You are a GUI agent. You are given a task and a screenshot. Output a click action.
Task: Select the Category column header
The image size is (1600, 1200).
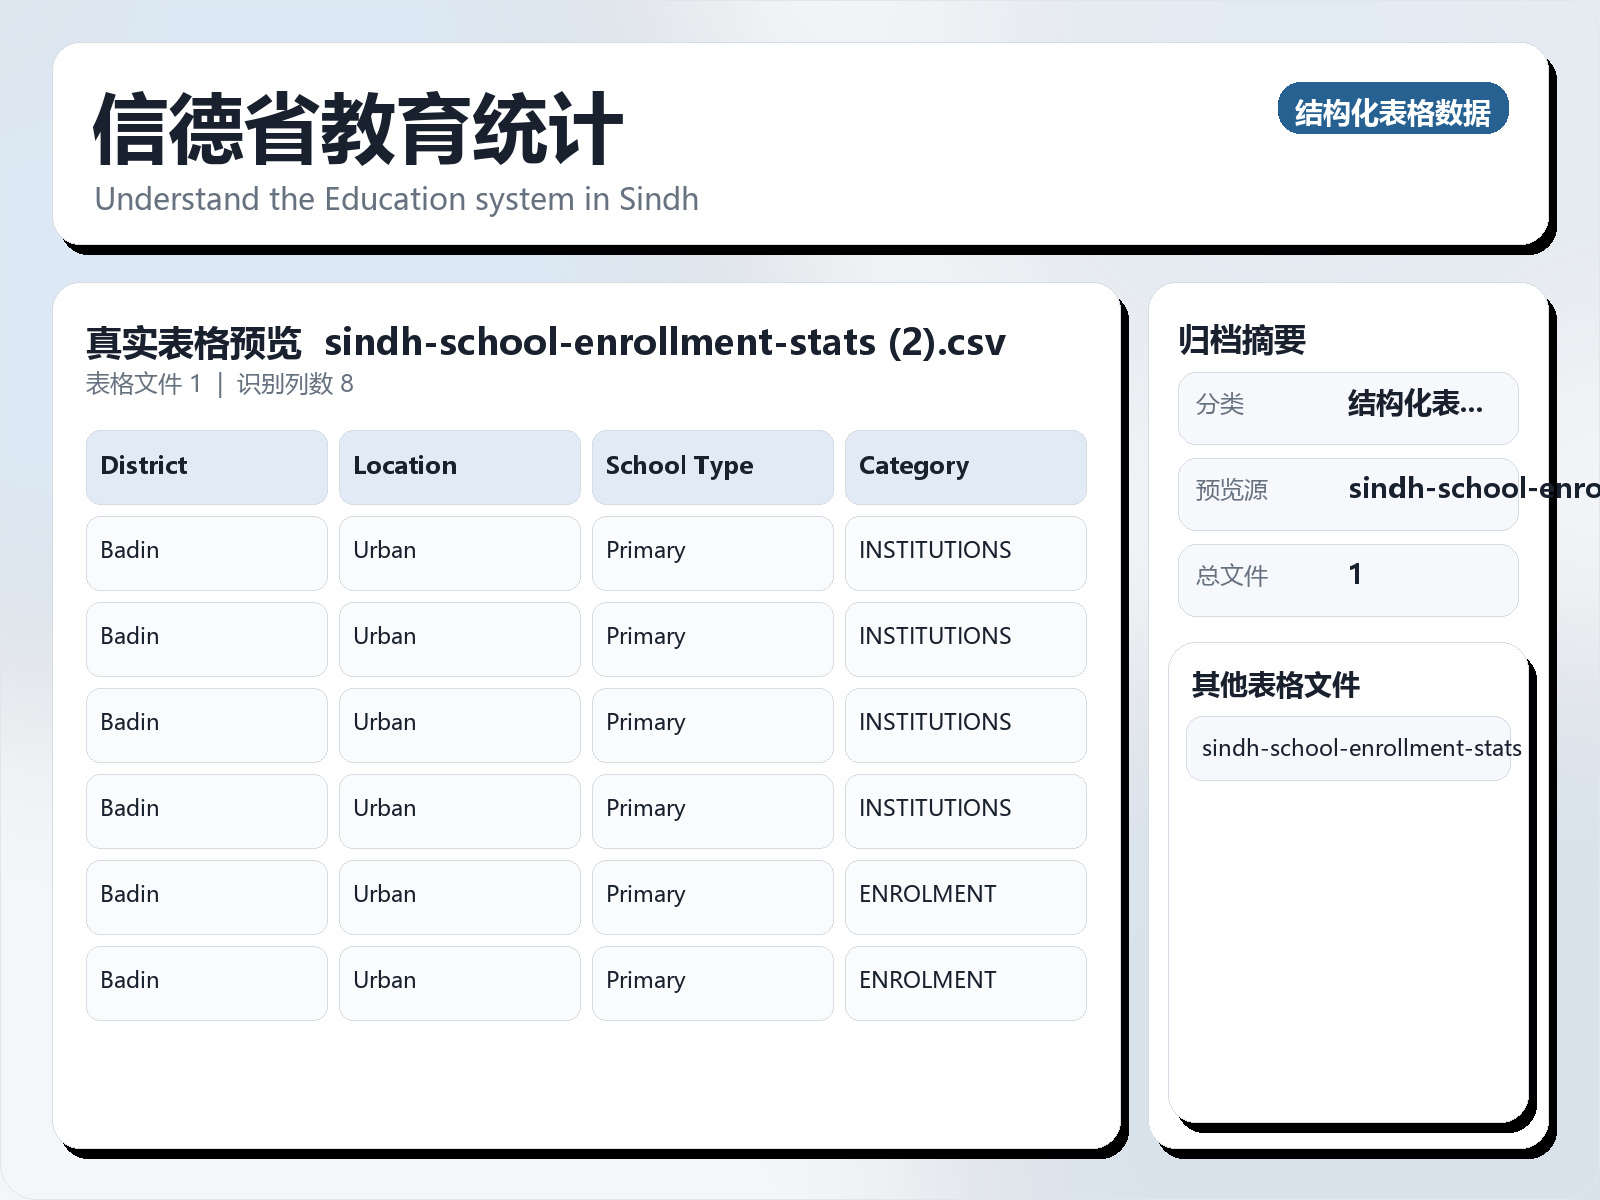(965, 466)
